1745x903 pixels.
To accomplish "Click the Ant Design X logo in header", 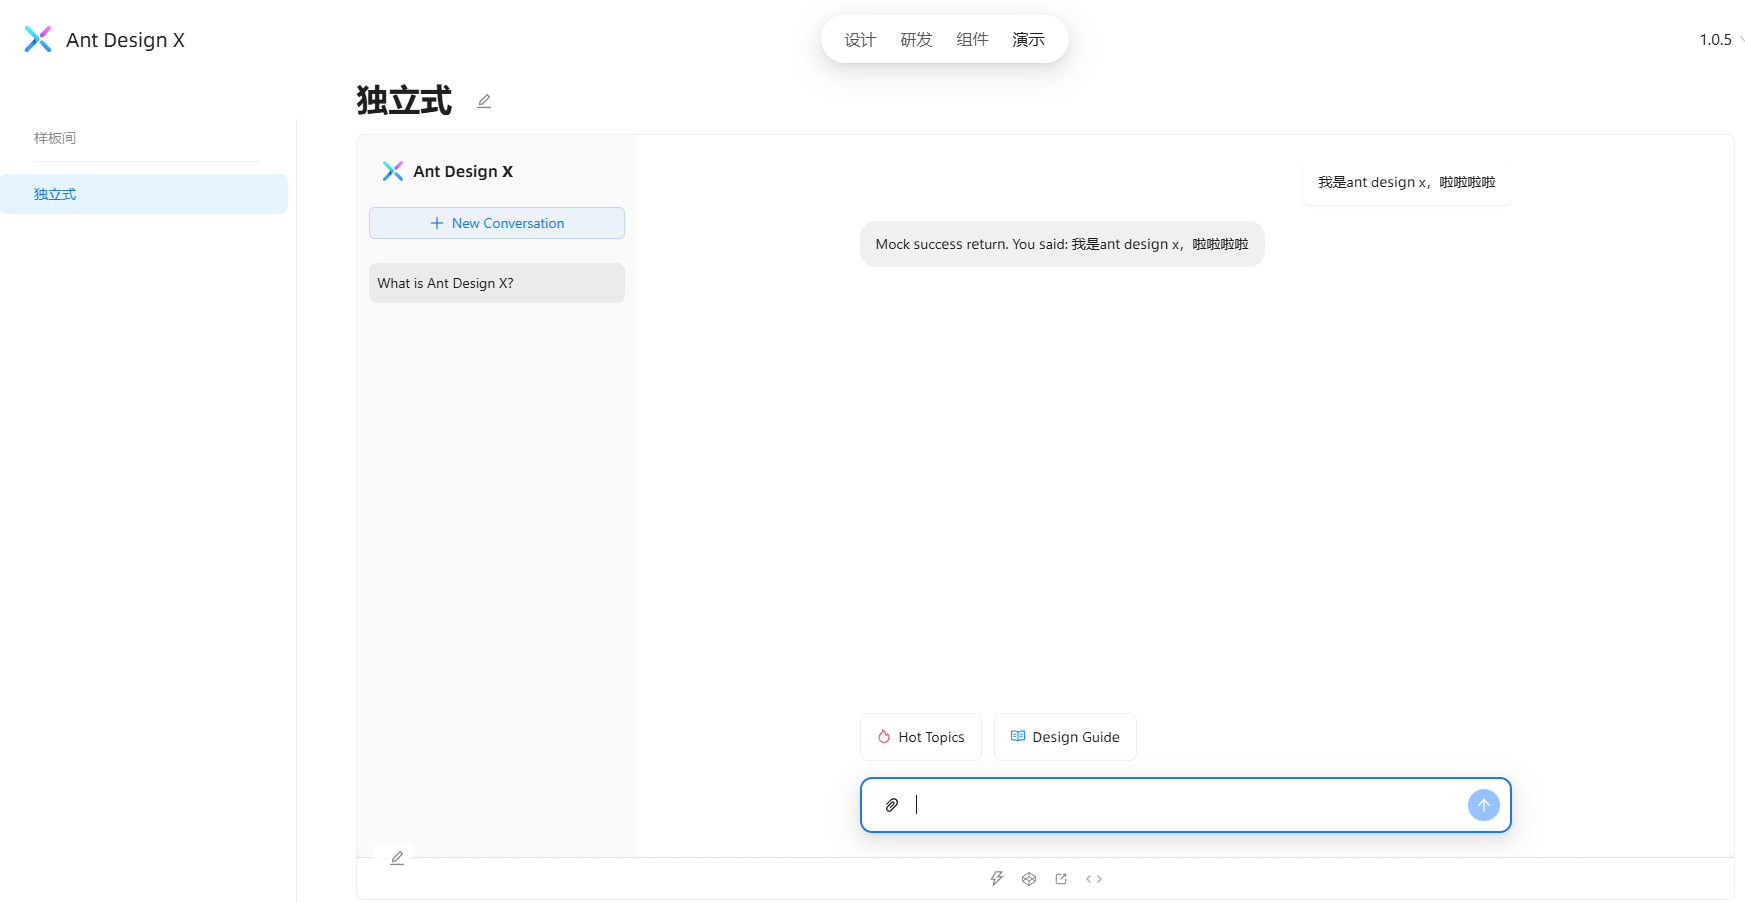I will click(x=38, y=39).
